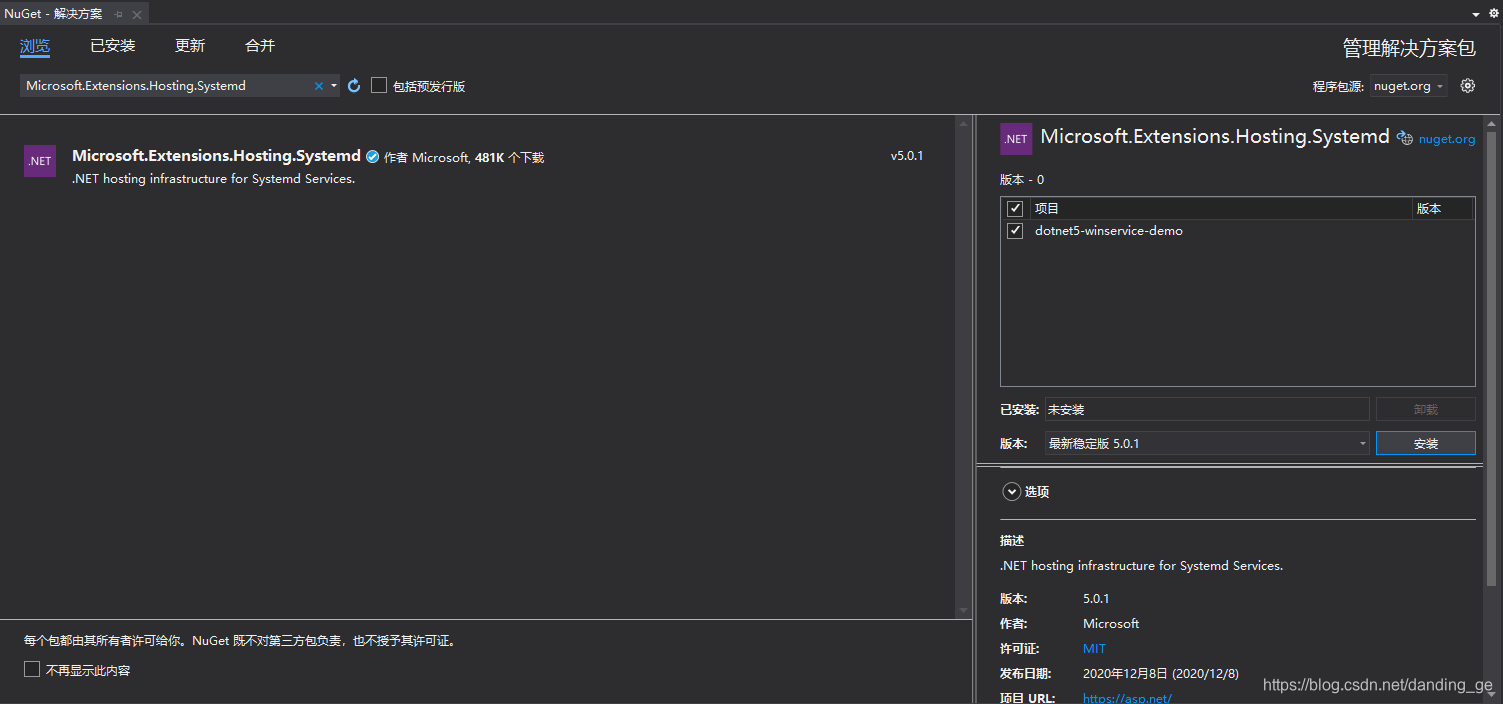
Task: Open the https://asp.net/ project URL
Action: pyautogui.click(x=1127, y=698)
